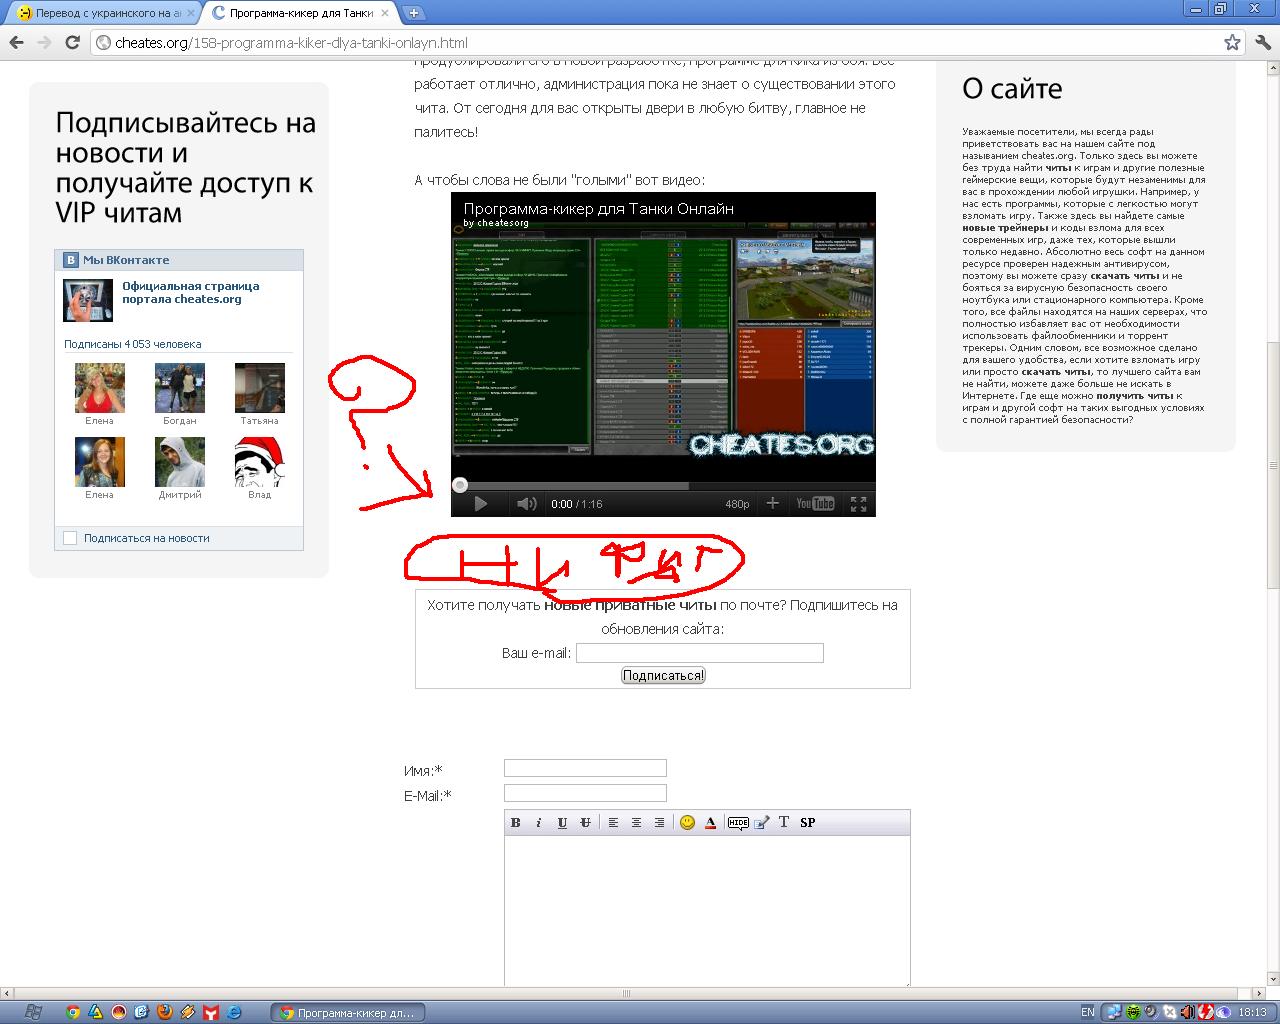Insert a quote with the pencil icon

[761, 822]
